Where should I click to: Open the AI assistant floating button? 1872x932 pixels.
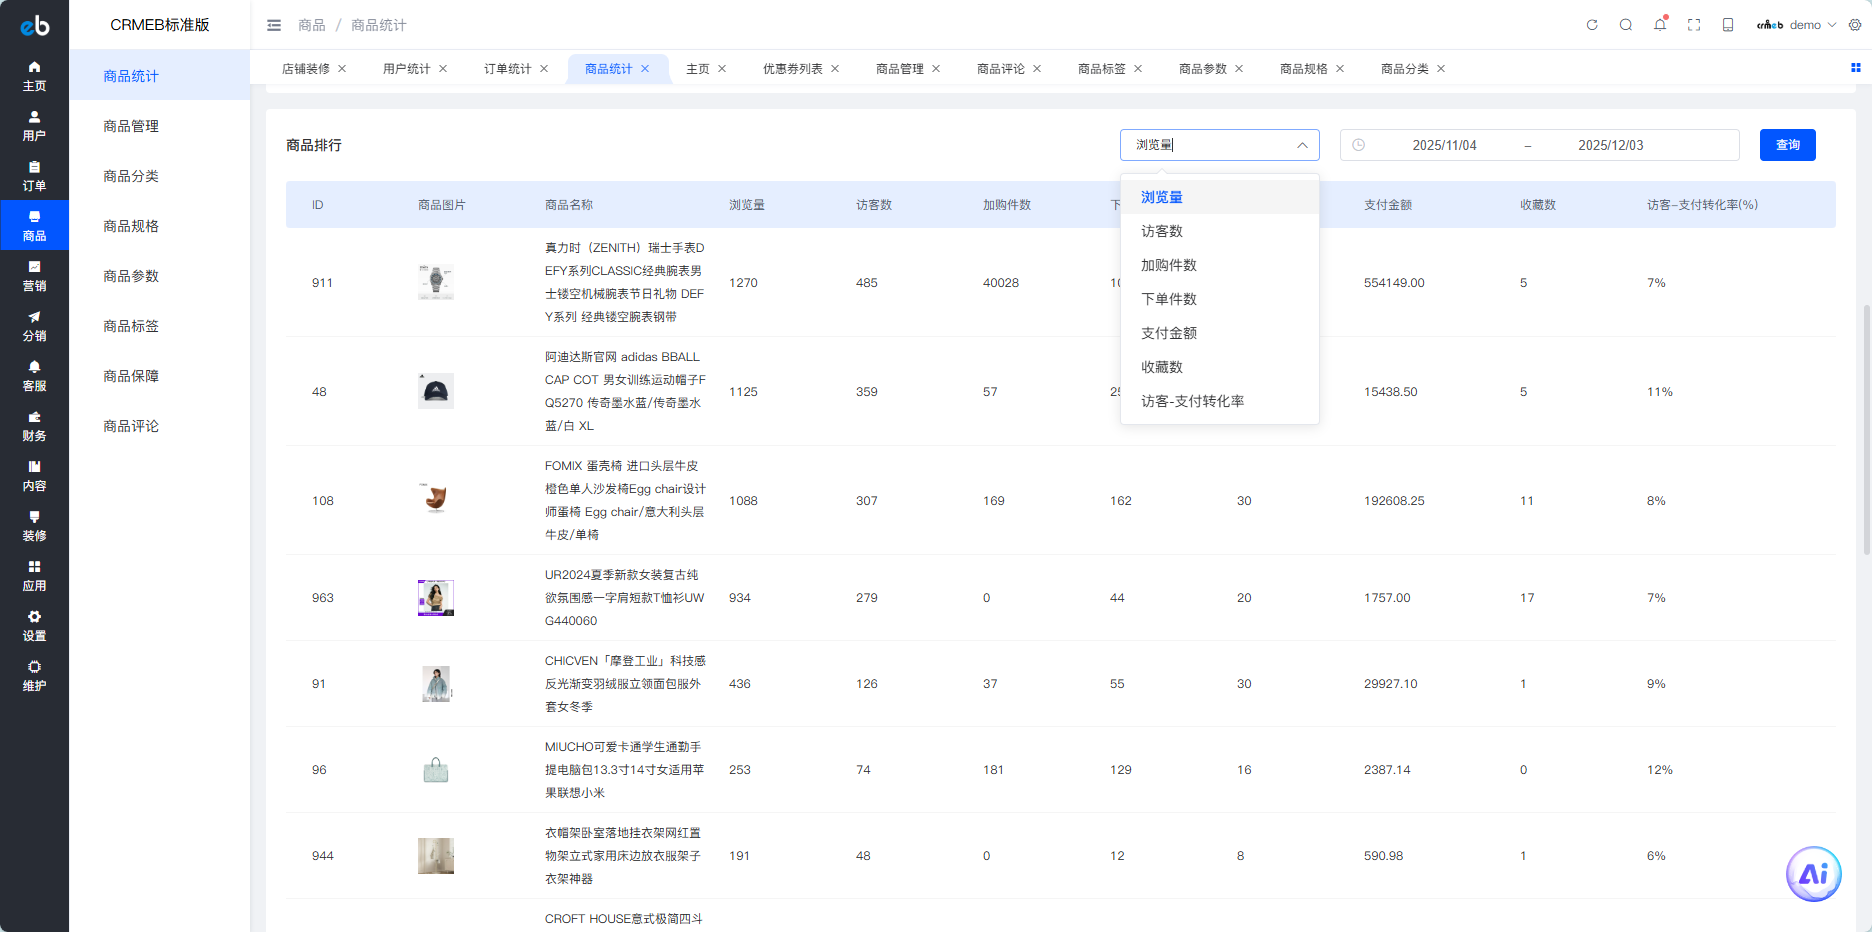(x=1813, y=873)
